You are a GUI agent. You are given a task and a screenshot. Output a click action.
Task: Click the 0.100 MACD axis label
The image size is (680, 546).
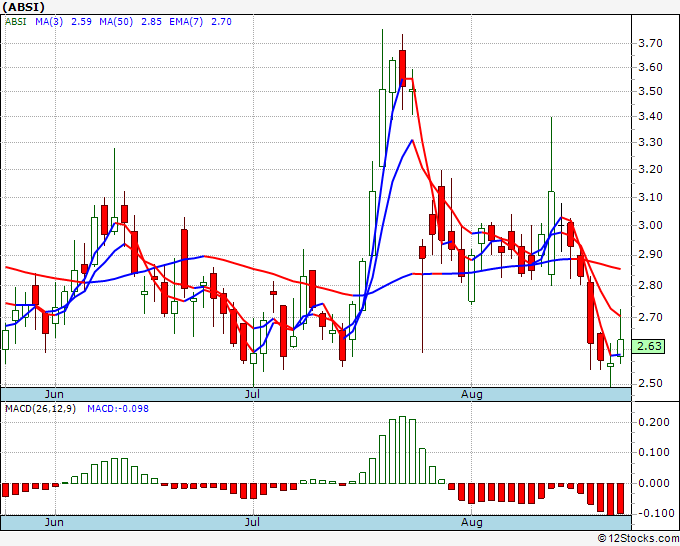click(x=654, y=452)
